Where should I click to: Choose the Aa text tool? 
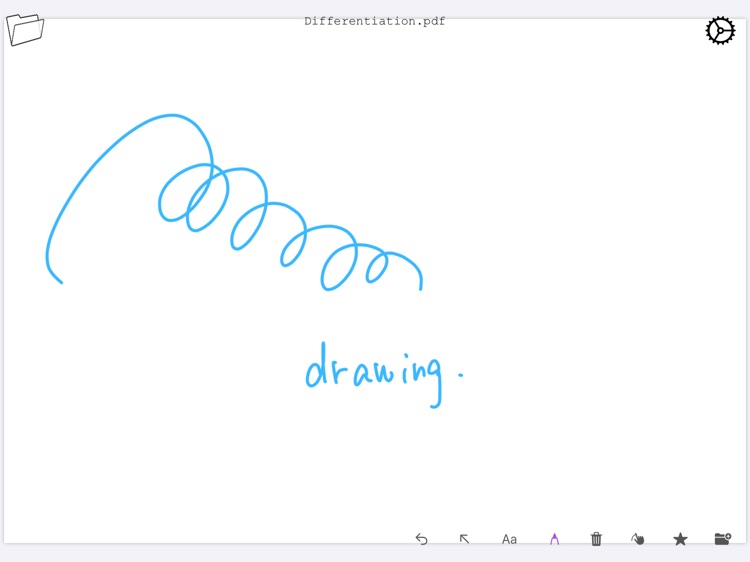509,539
